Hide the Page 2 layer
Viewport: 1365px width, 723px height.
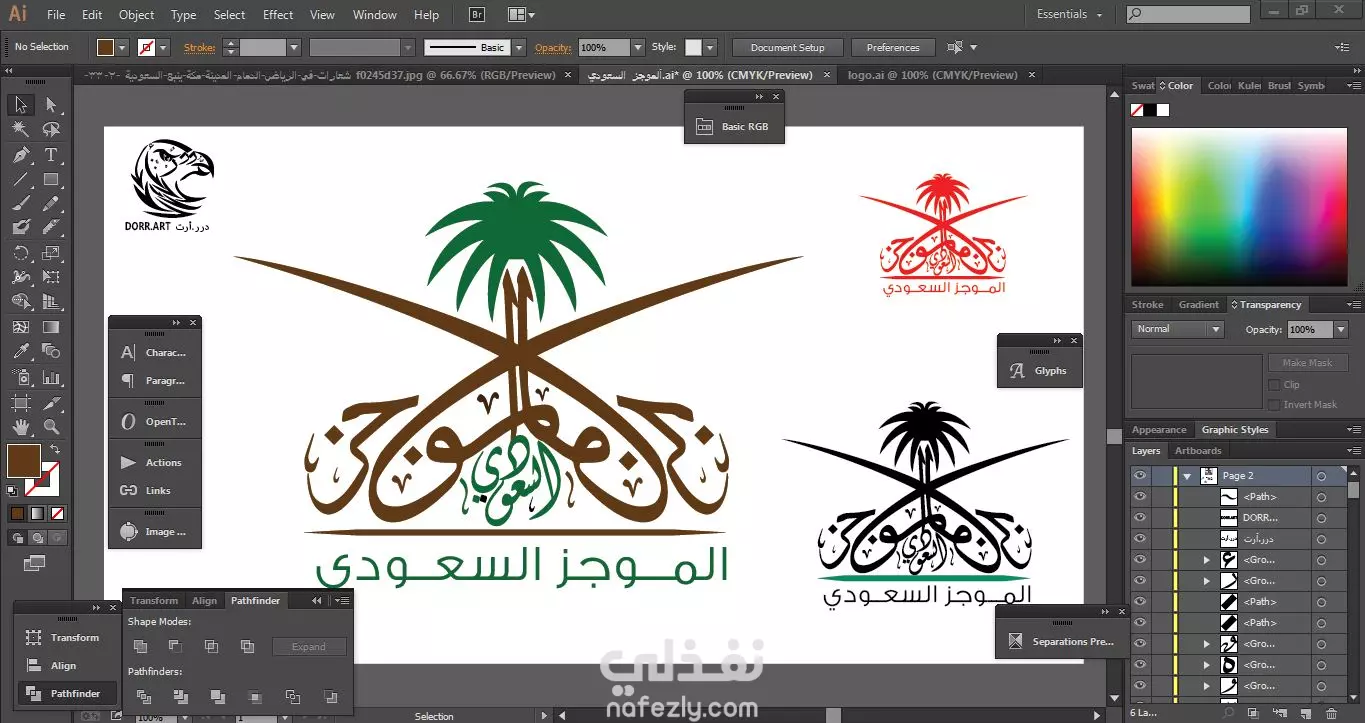(1139, 476)
